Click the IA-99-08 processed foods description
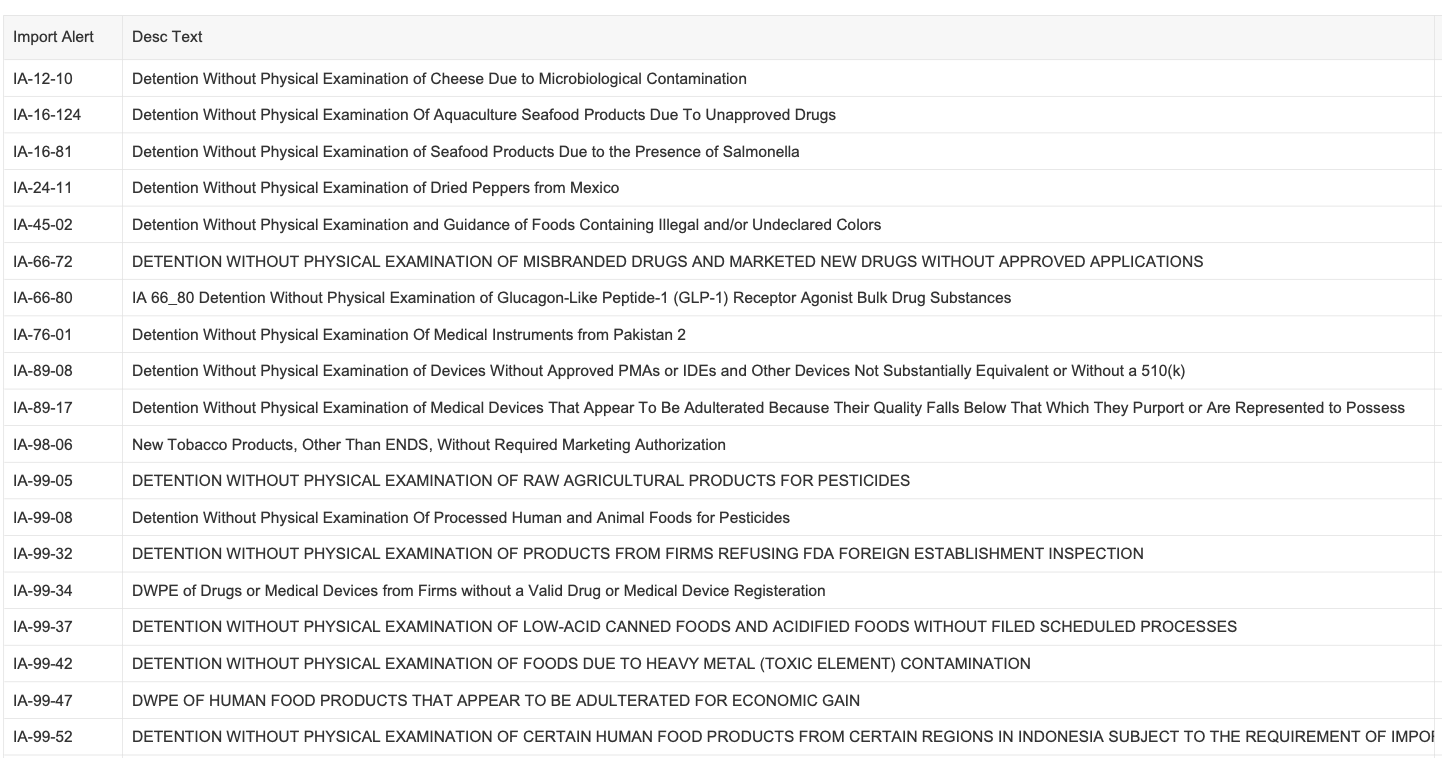 click(461, 518)
